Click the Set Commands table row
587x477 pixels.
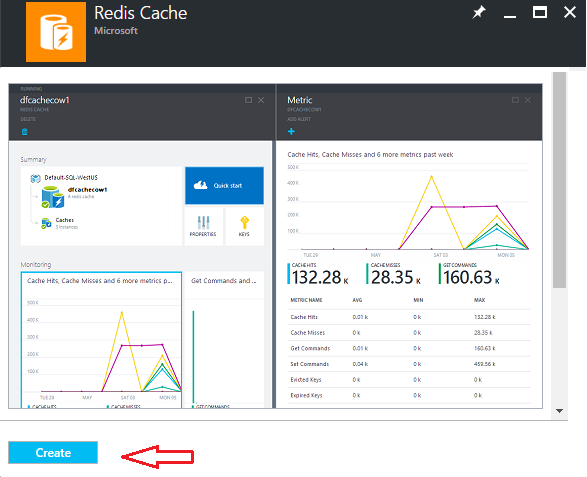click(409, 364)
